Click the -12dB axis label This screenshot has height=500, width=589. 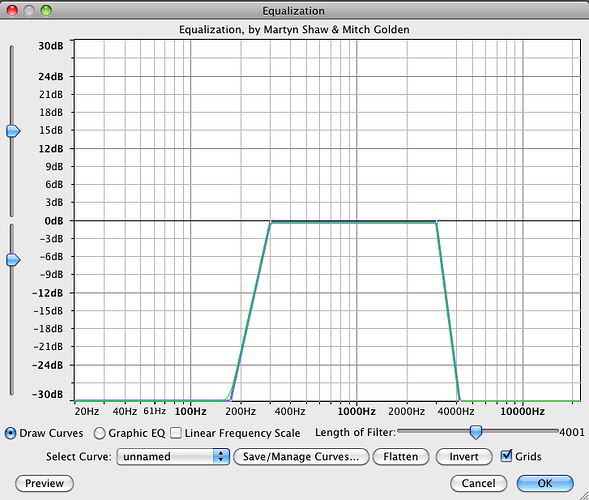[x=48, y=293]
